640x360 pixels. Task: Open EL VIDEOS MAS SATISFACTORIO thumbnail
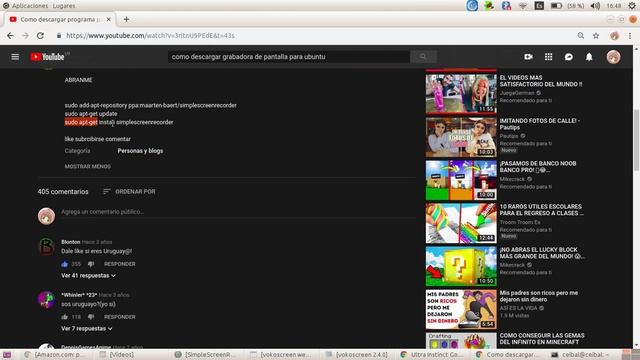[x=461, y=93]
